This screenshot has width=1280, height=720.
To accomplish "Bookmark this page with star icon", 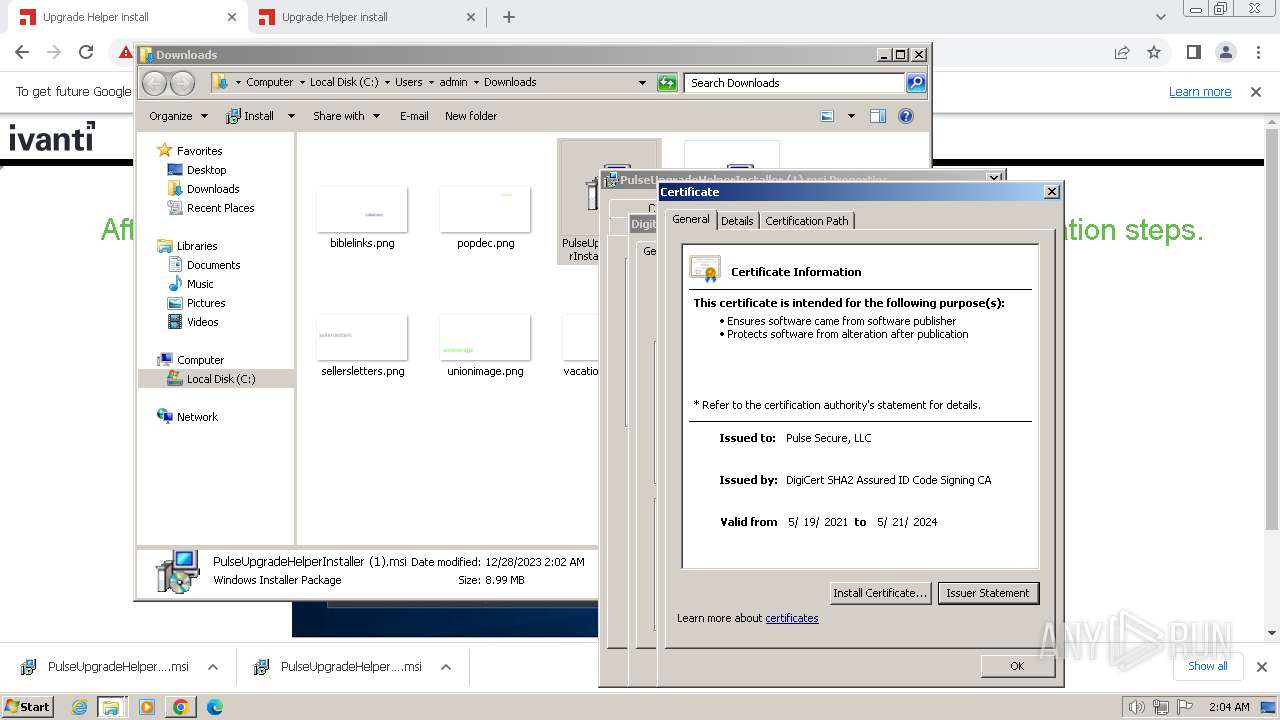I will (1154, 52).
